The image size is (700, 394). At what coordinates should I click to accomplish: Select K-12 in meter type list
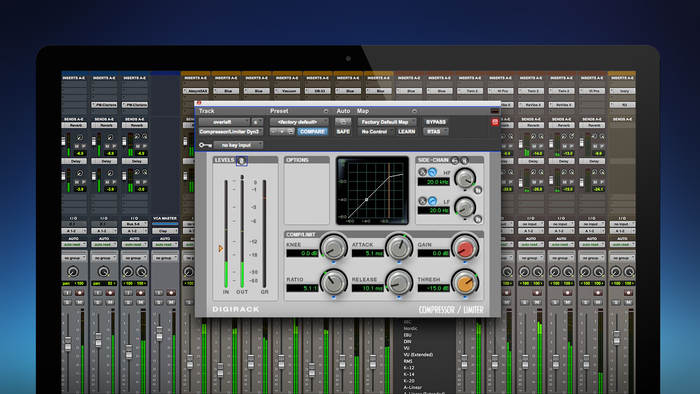click(409, 368)
